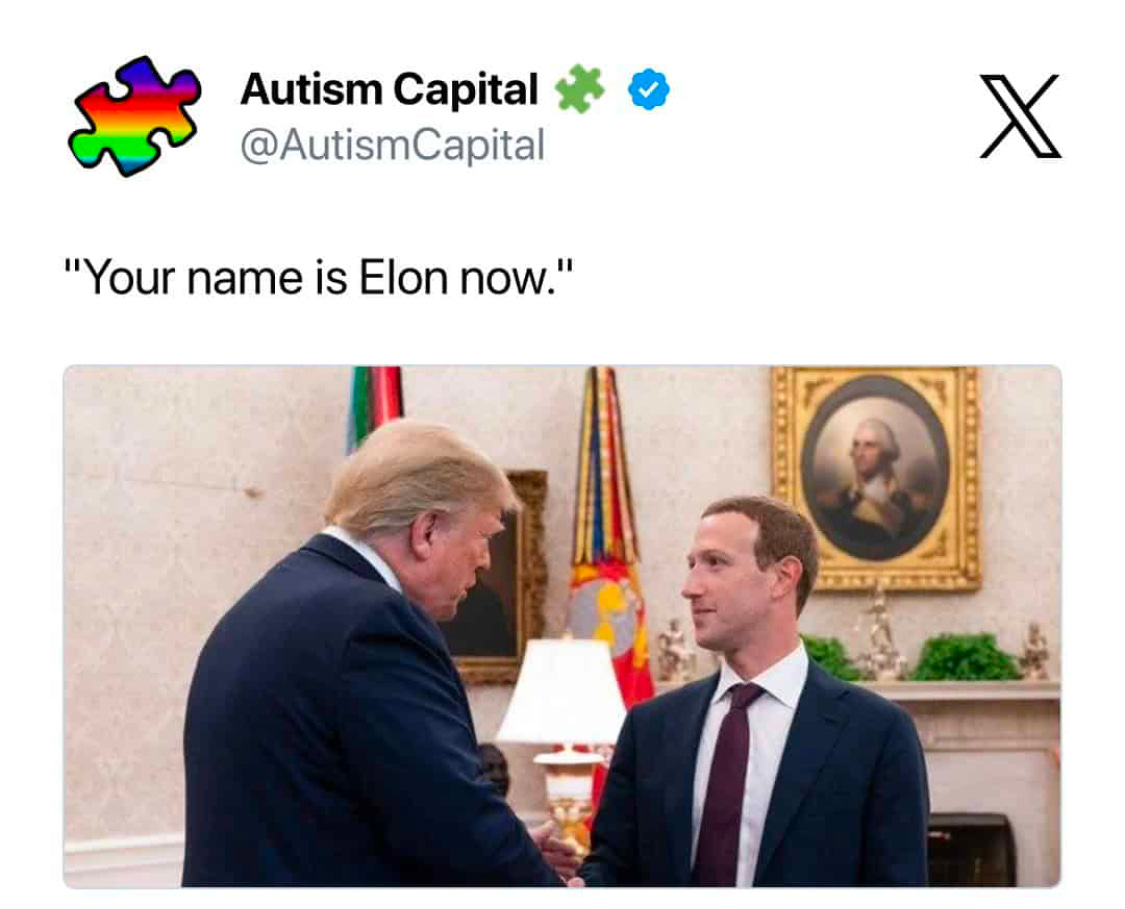Screen dimensions: 1125x909
Task: Click the handshake at the photo bottom
Action: [x=557, y=852]
